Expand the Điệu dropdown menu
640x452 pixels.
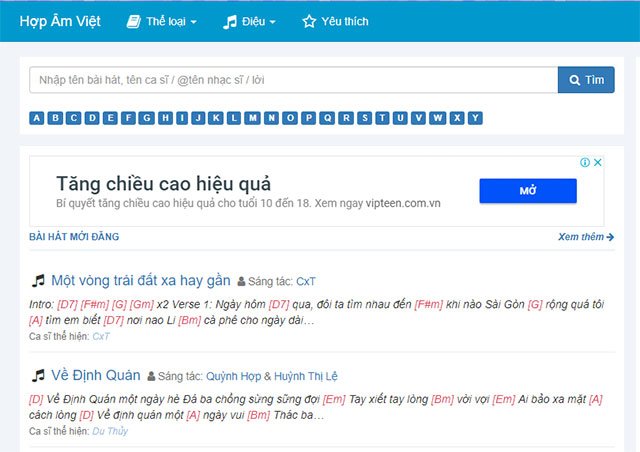(x=249, y=21)
